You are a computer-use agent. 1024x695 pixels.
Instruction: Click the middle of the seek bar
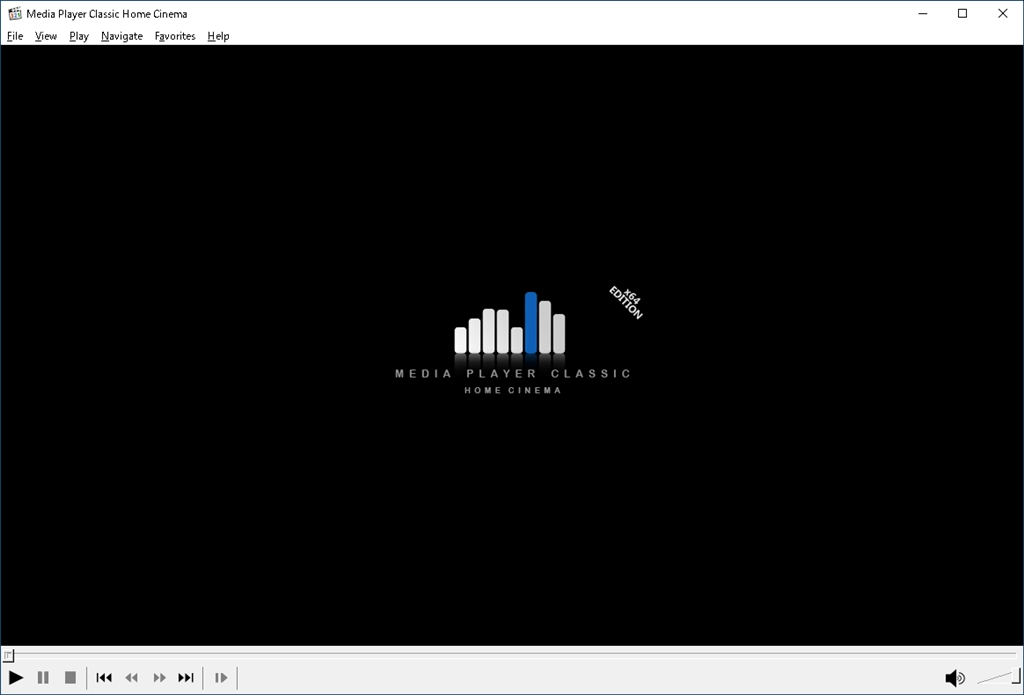(512, 653)
